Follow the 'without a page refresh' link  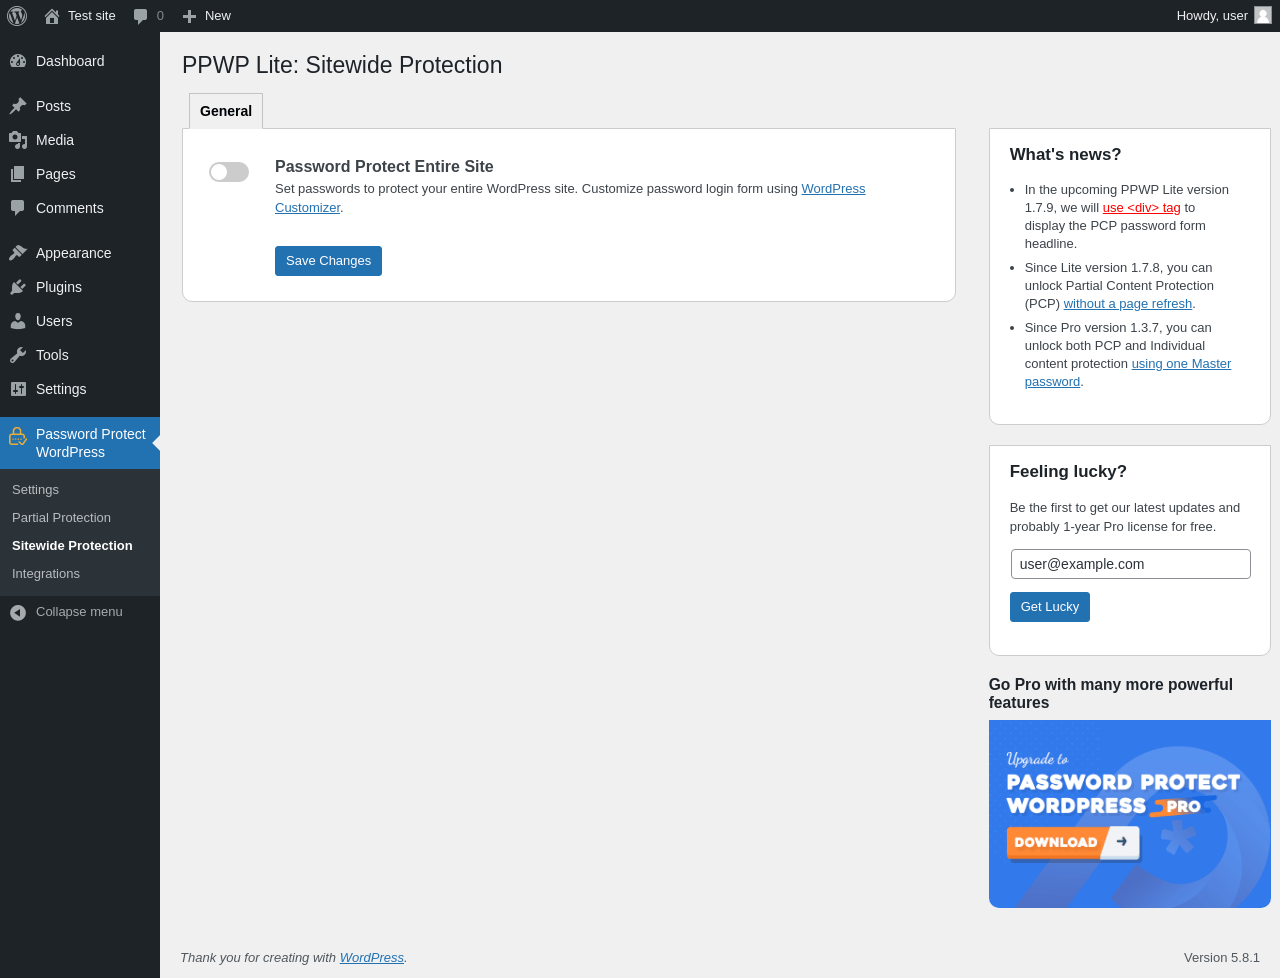tap(1127, 304)
